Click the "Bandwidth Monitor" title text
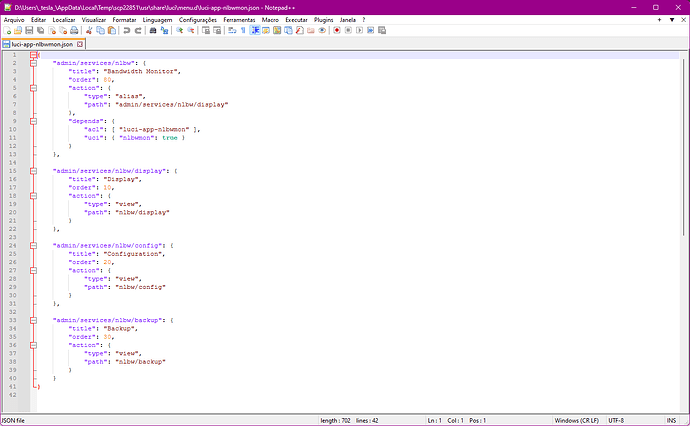This screenshot has width=690, height=426. pyautogui.click(x=142, y=71)
